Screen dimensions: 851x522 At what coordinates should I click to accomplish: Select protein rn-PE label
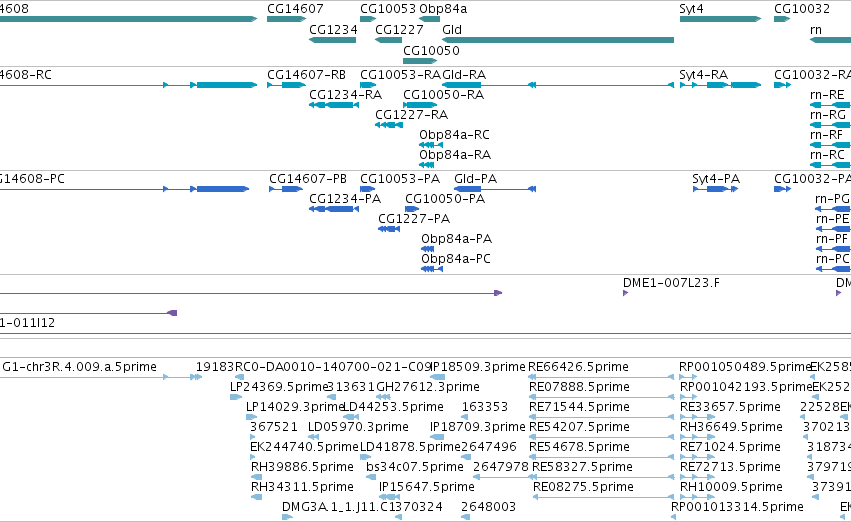pyautogui.click(x=832, y=219)
